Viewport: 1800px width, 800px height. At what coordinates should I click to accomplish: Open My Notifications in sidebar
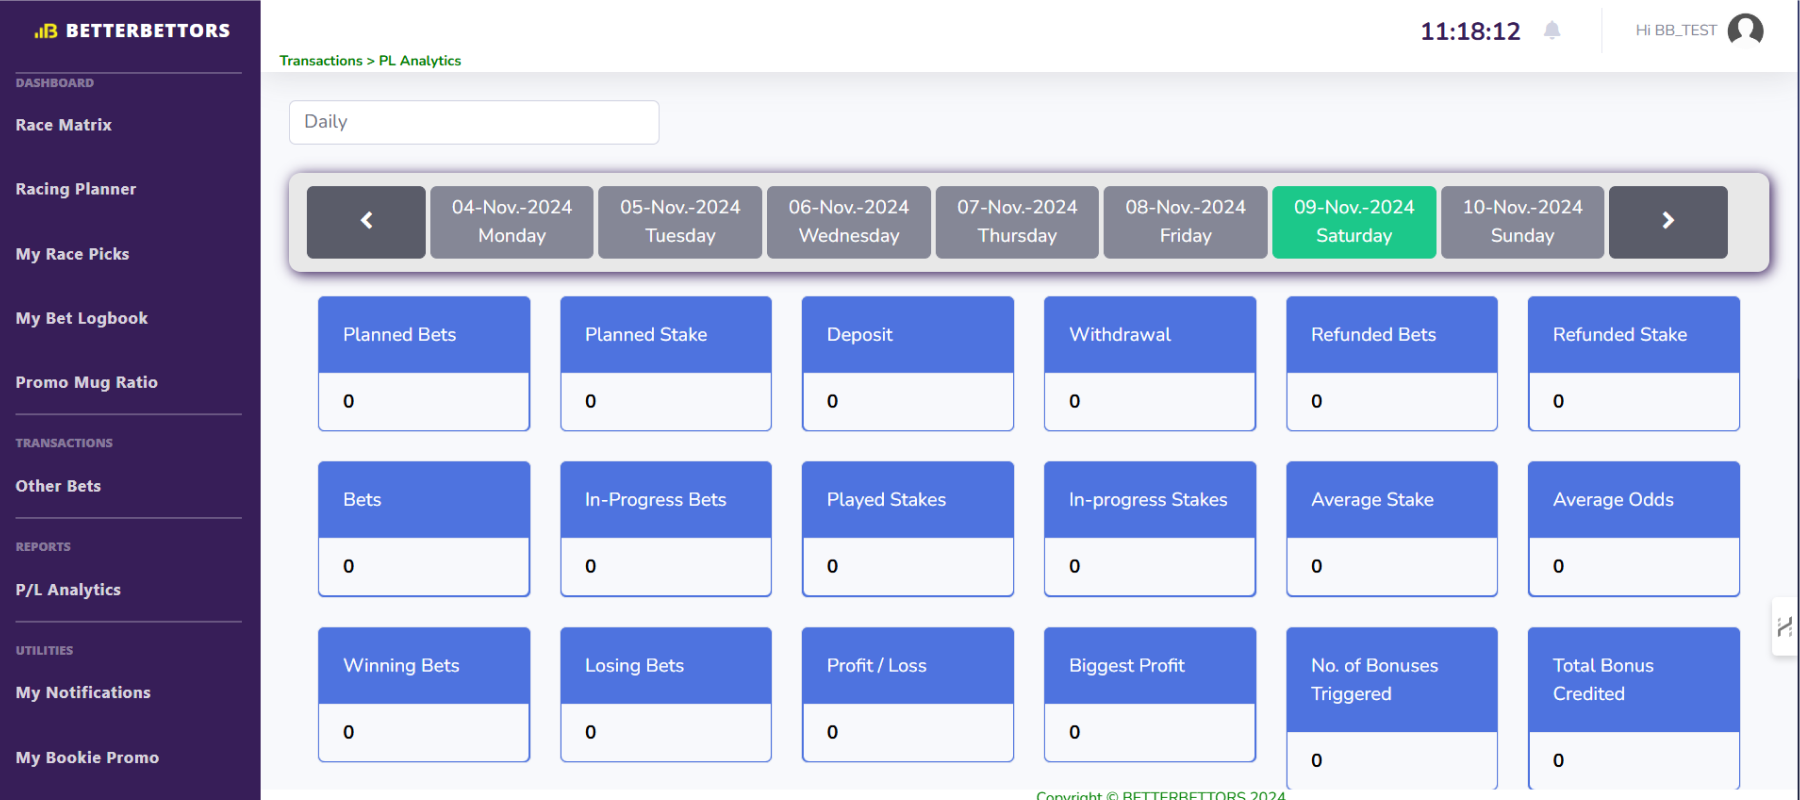pyautogui.click(x=83, y=692)
